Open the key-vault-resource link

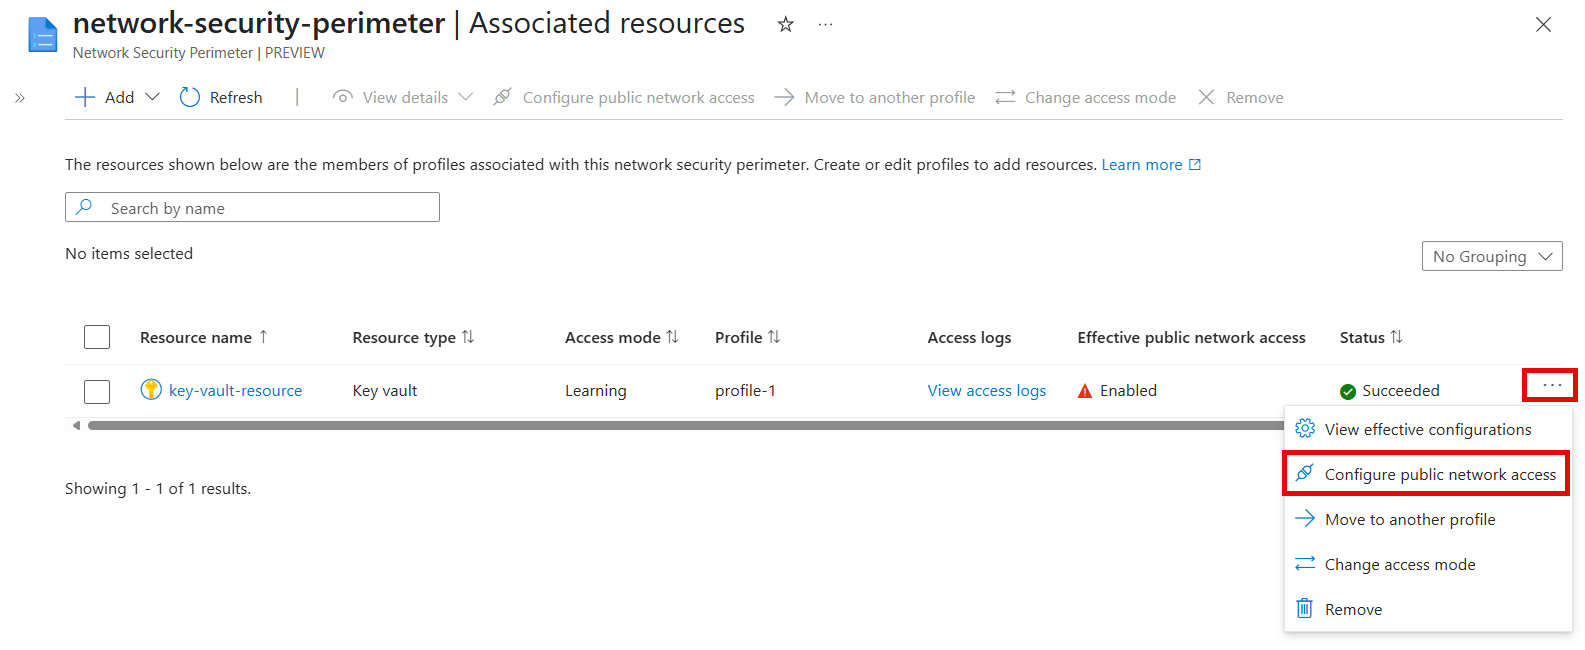235,391
